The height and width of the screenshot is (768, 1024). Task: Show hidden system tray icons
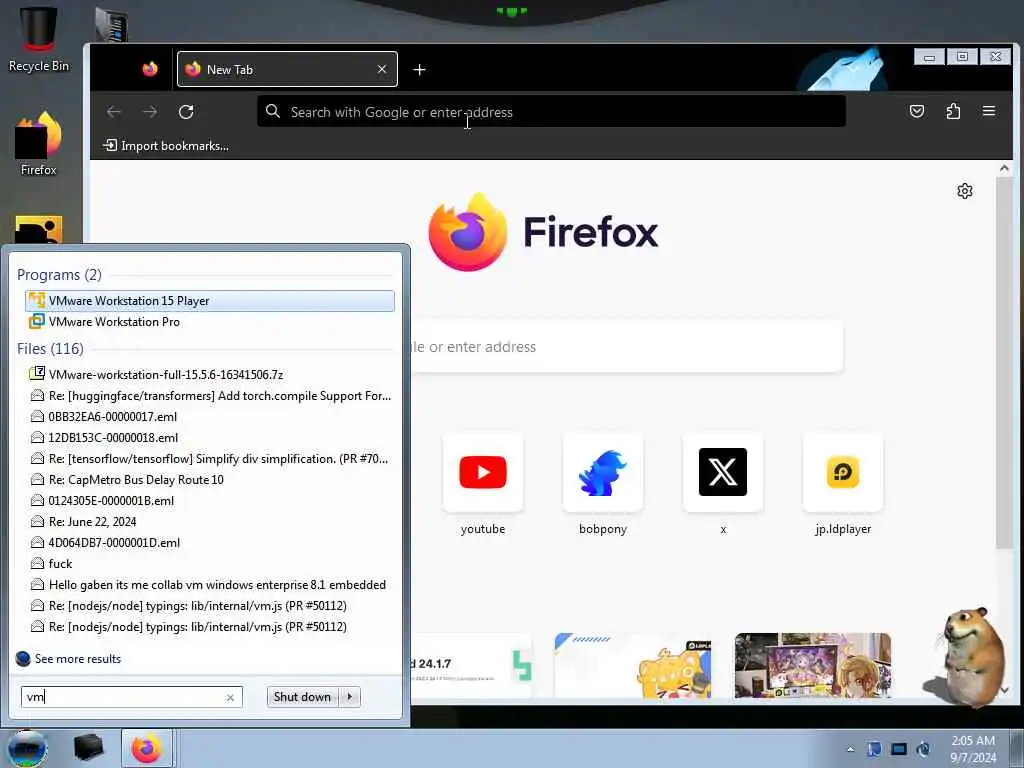850,749
